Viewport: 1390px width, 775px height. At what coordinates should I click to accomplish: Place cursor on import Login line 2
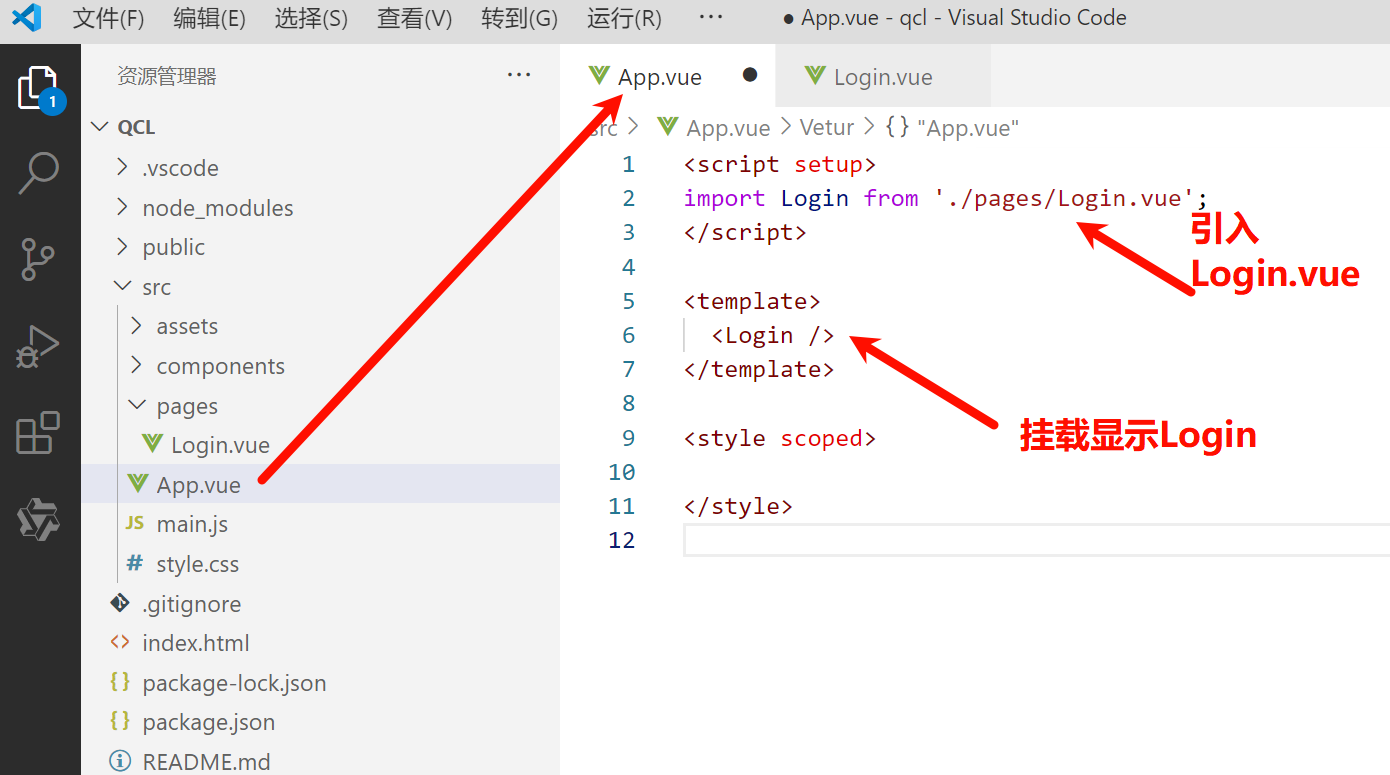(946, 198)
